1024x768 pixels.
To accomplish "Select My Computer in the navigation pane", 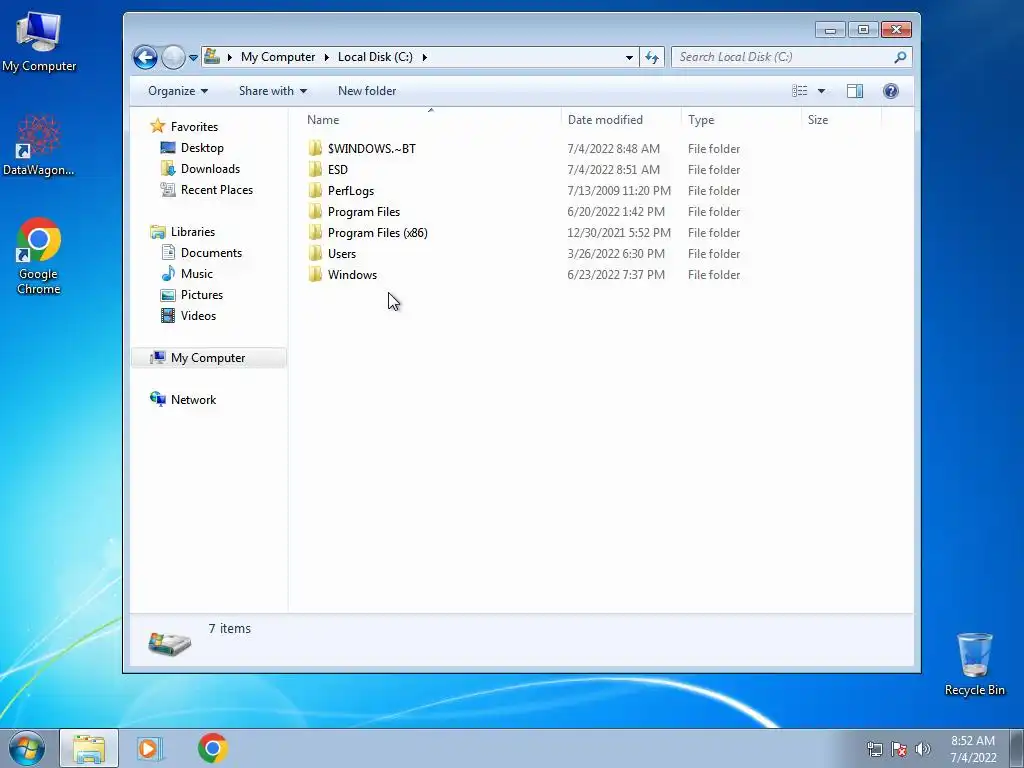I will [208, 358].
